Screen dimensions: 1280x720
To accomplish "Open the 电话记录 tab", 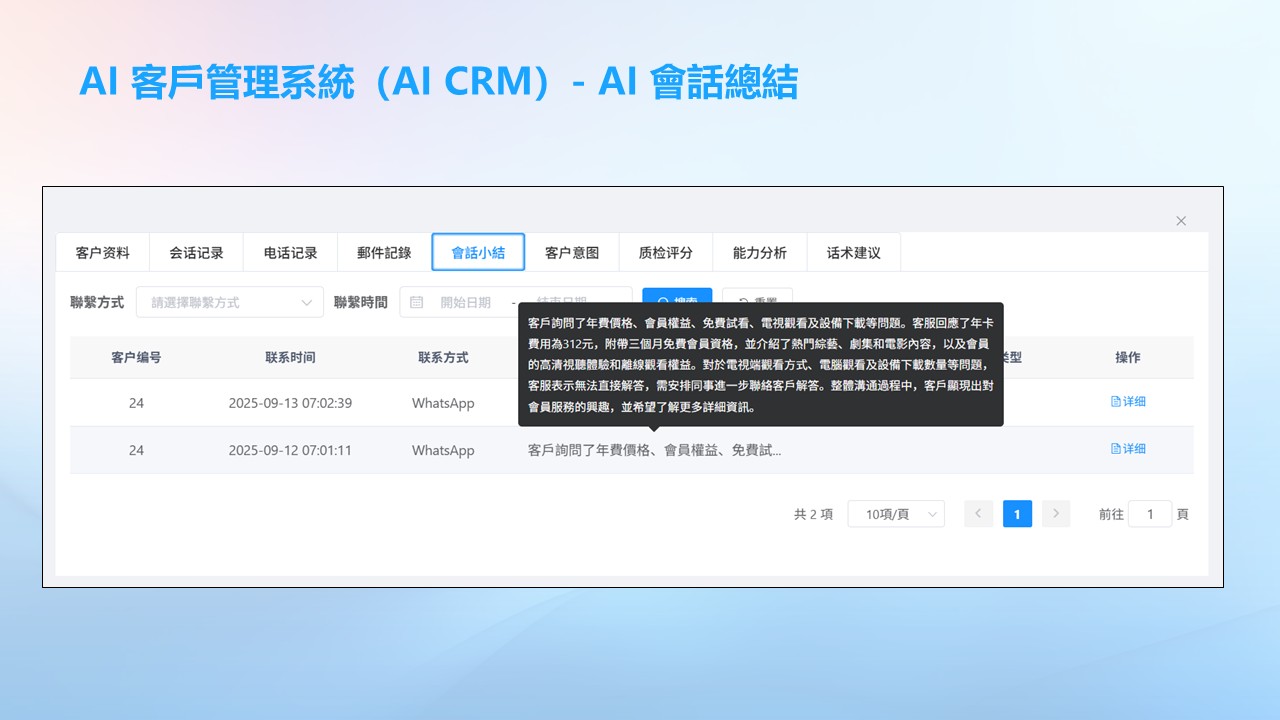I will tap(290, 253).
